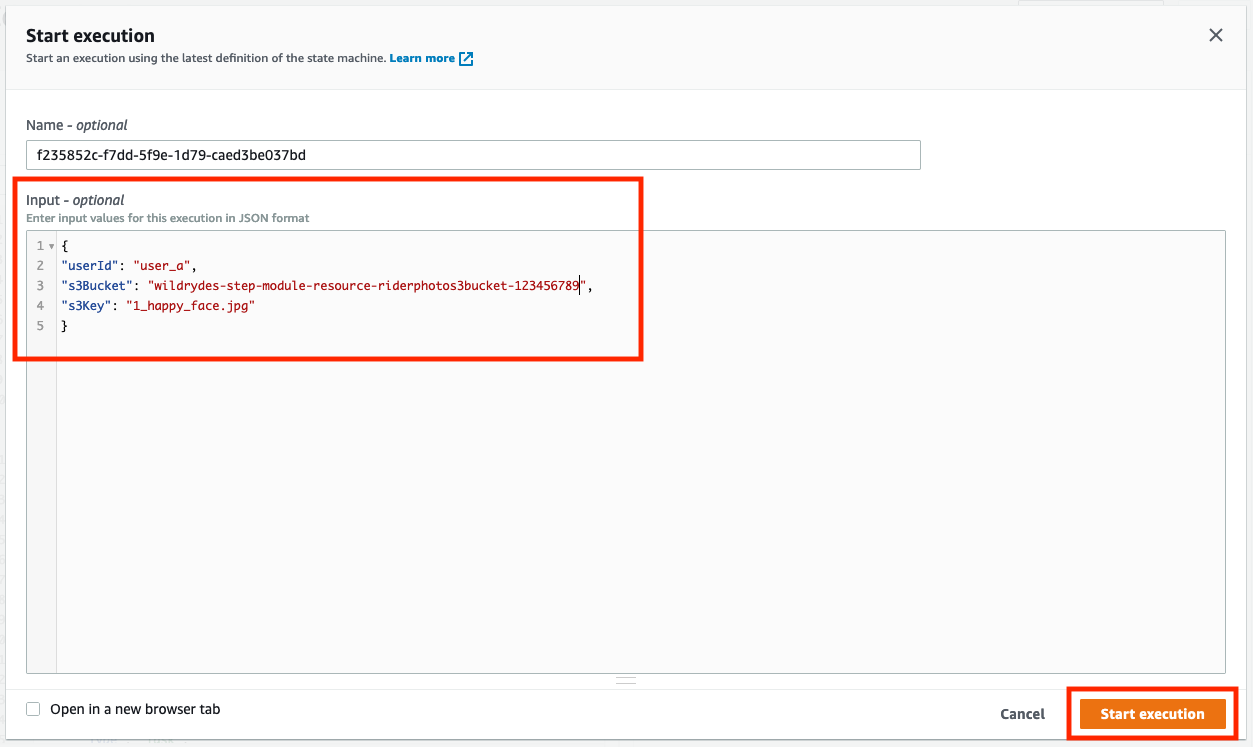Click into the execution Name field
The image size is (1253, 747).
click(473, 155)
